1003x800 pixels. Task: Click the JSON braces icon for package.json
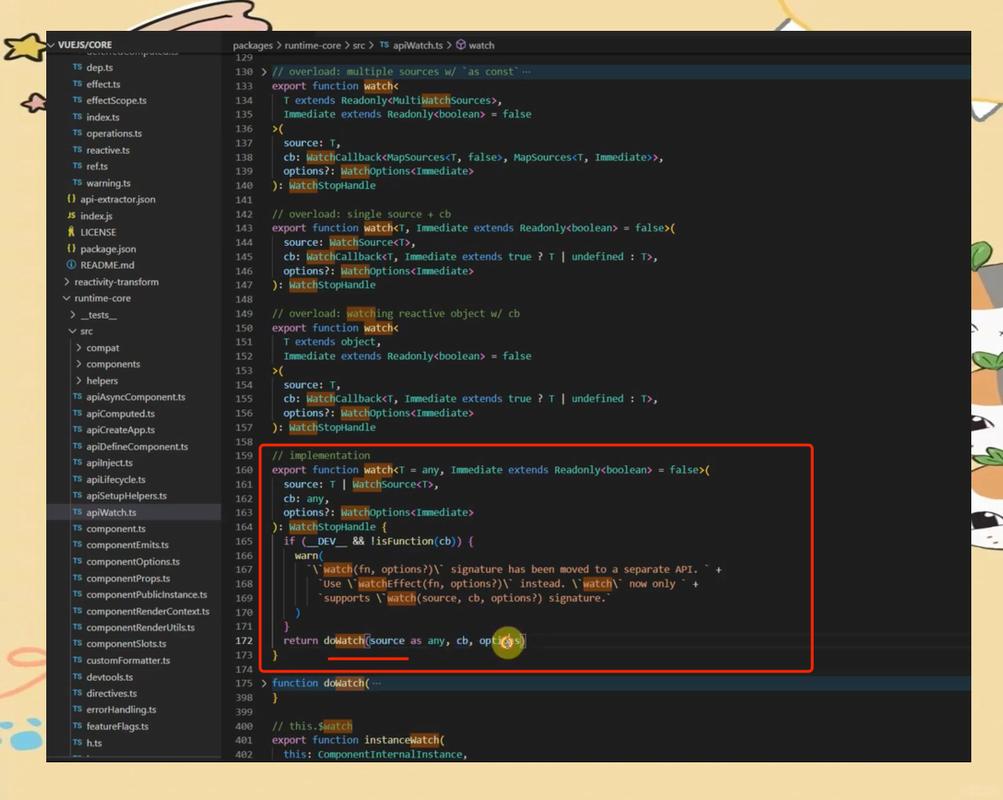coord(71,249)
